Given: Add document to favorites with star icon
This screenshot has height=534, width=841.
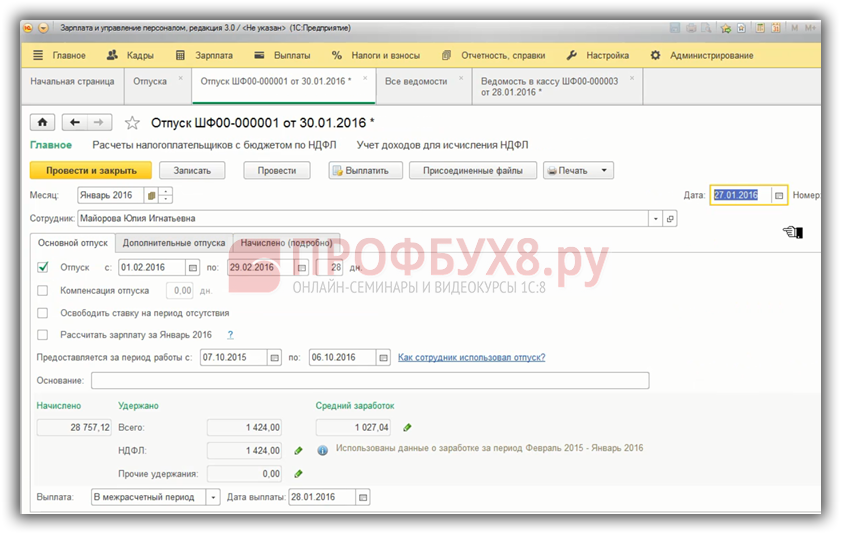Looking at the screenshot, I should 132,123.
